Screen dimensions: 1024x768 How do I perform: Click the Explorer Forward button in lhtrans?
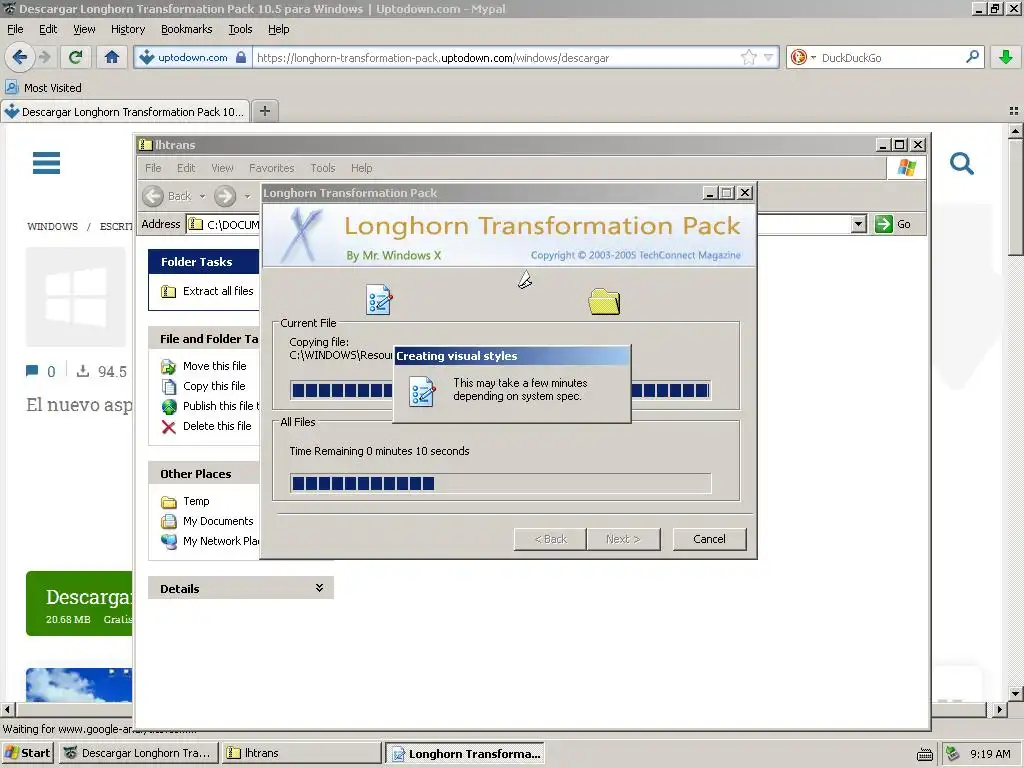coord(225,196)
